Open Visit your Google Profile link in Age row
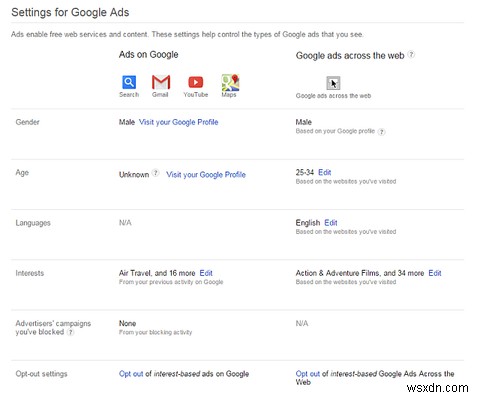The height and width of the screenshot is (398, 480). (x=206, y=175)
